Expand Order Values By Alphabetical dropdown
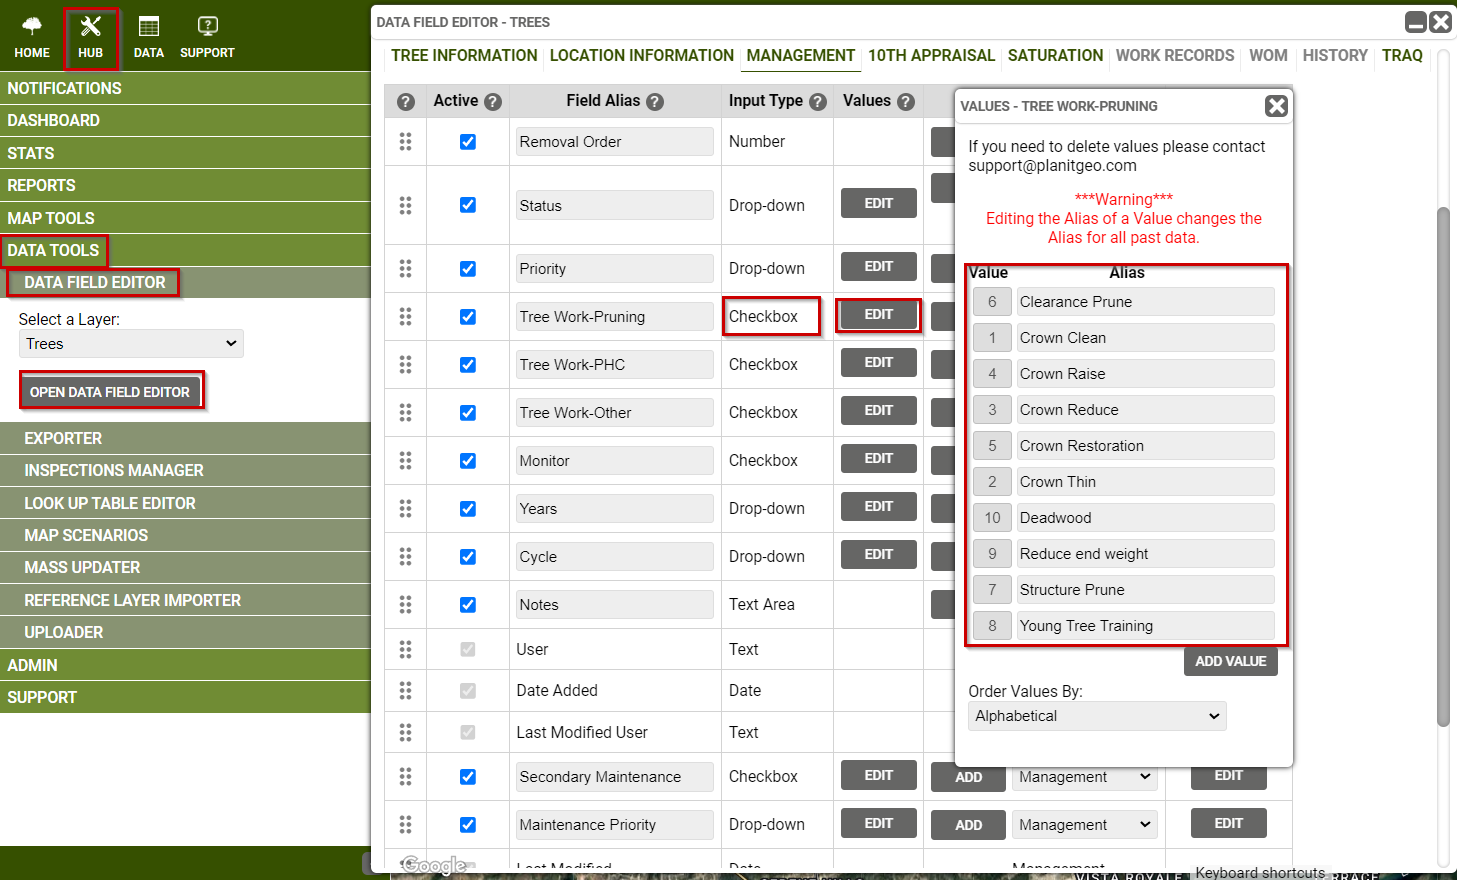 [1097, 716]
